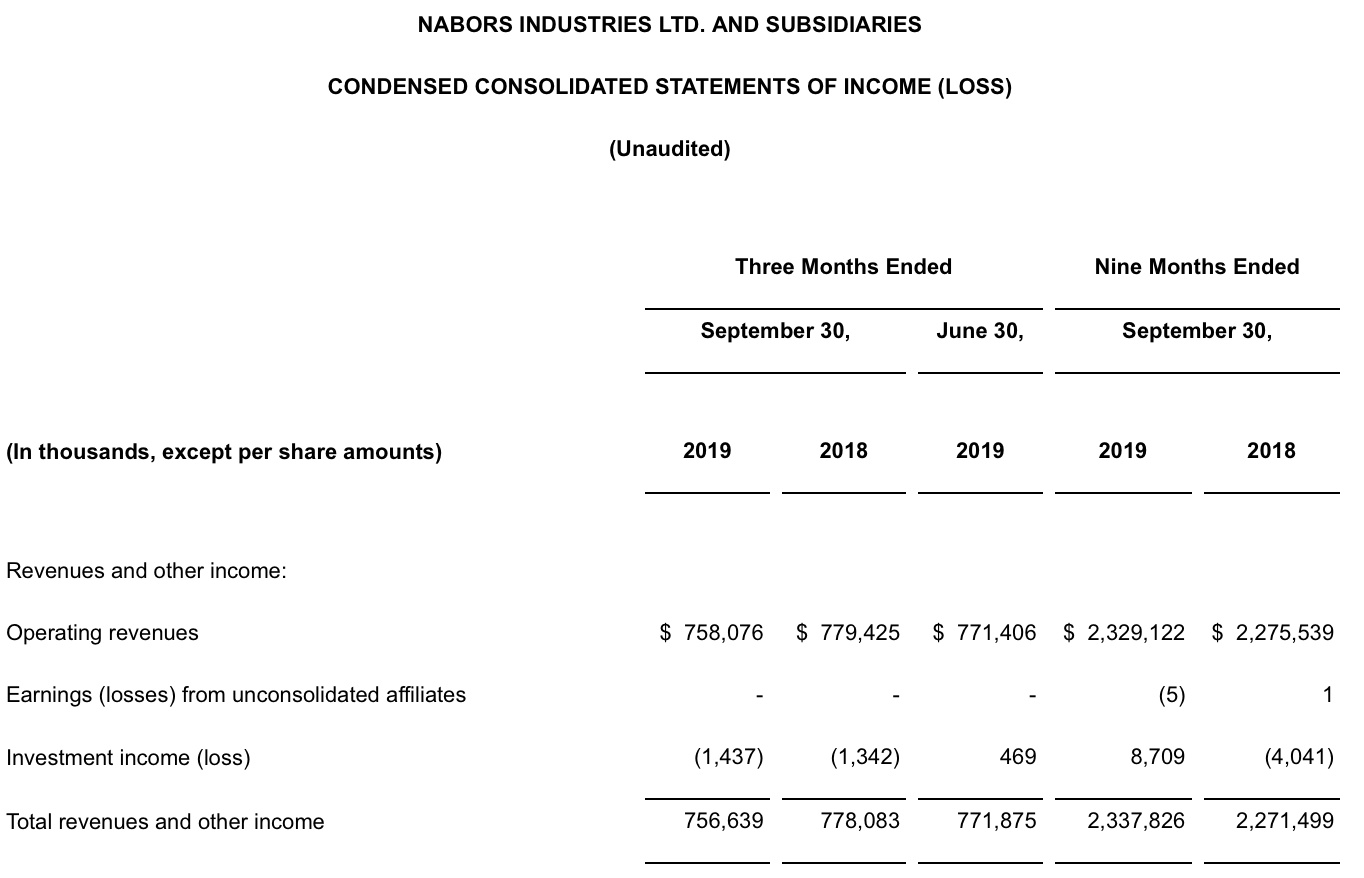Select the 2018 year header above 2,275,539

[1271, 451]
